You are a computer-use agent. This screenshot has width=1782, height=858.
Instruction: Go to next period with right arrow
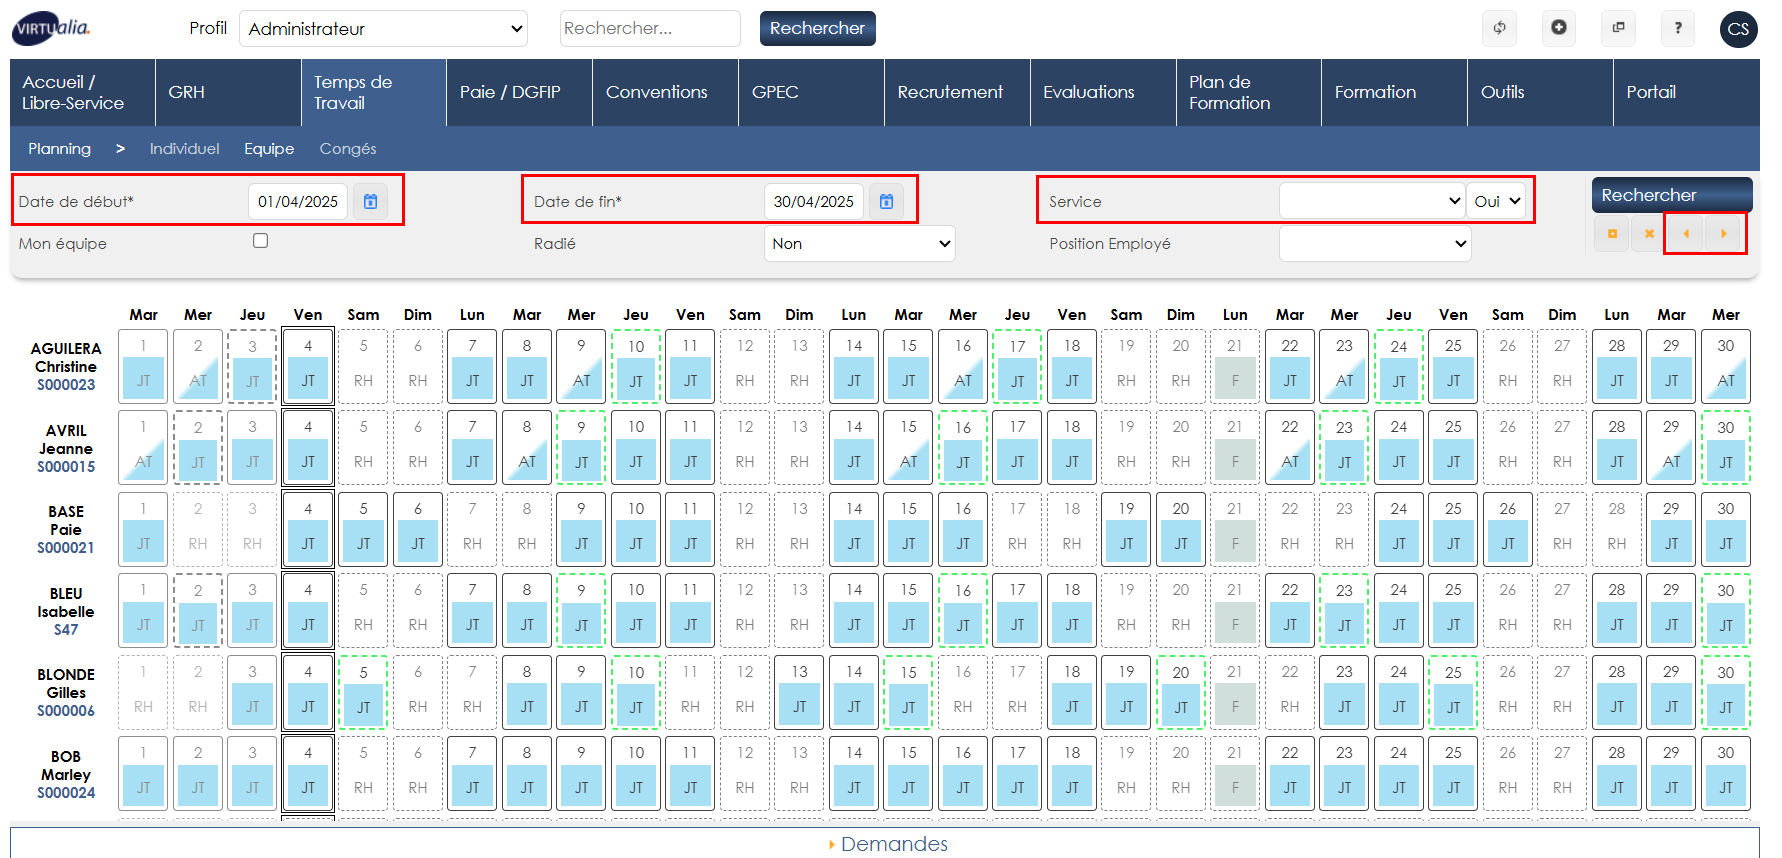click(x=1723, y=234)
